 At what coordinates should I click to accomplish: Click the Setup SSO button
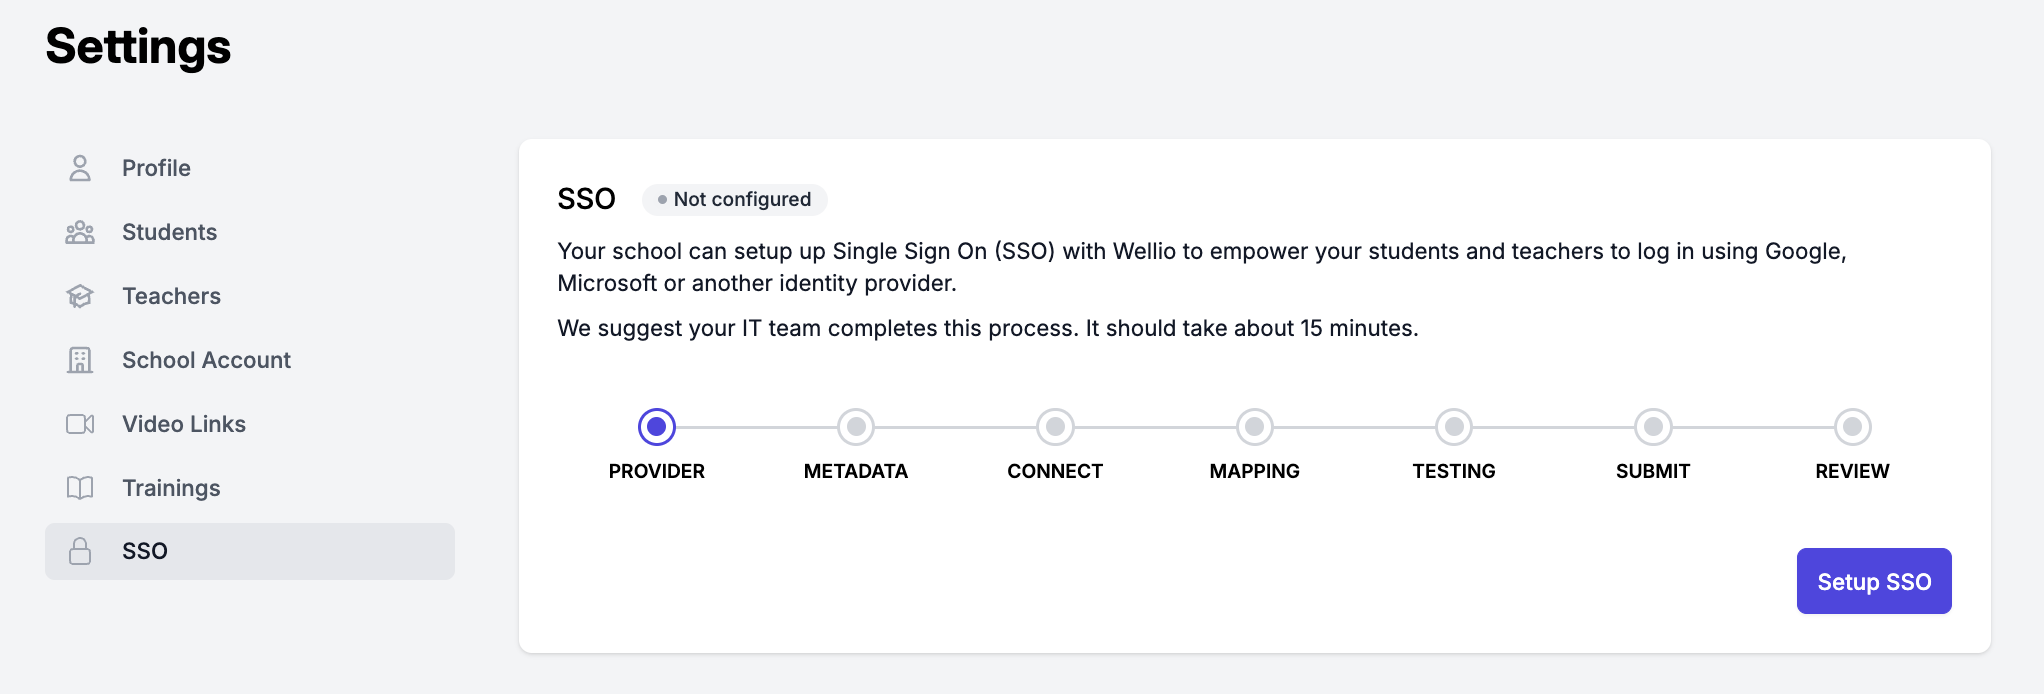pos(1874,581)
